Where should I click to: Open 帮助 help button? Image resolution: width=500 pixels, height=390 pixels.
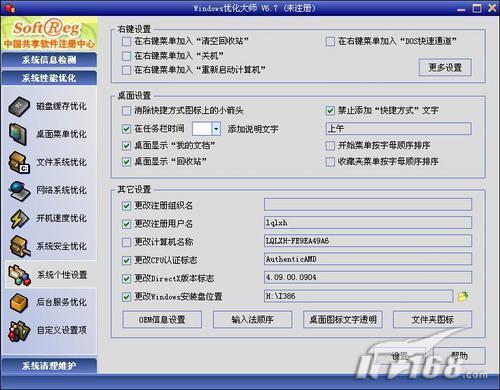(459, 356)
